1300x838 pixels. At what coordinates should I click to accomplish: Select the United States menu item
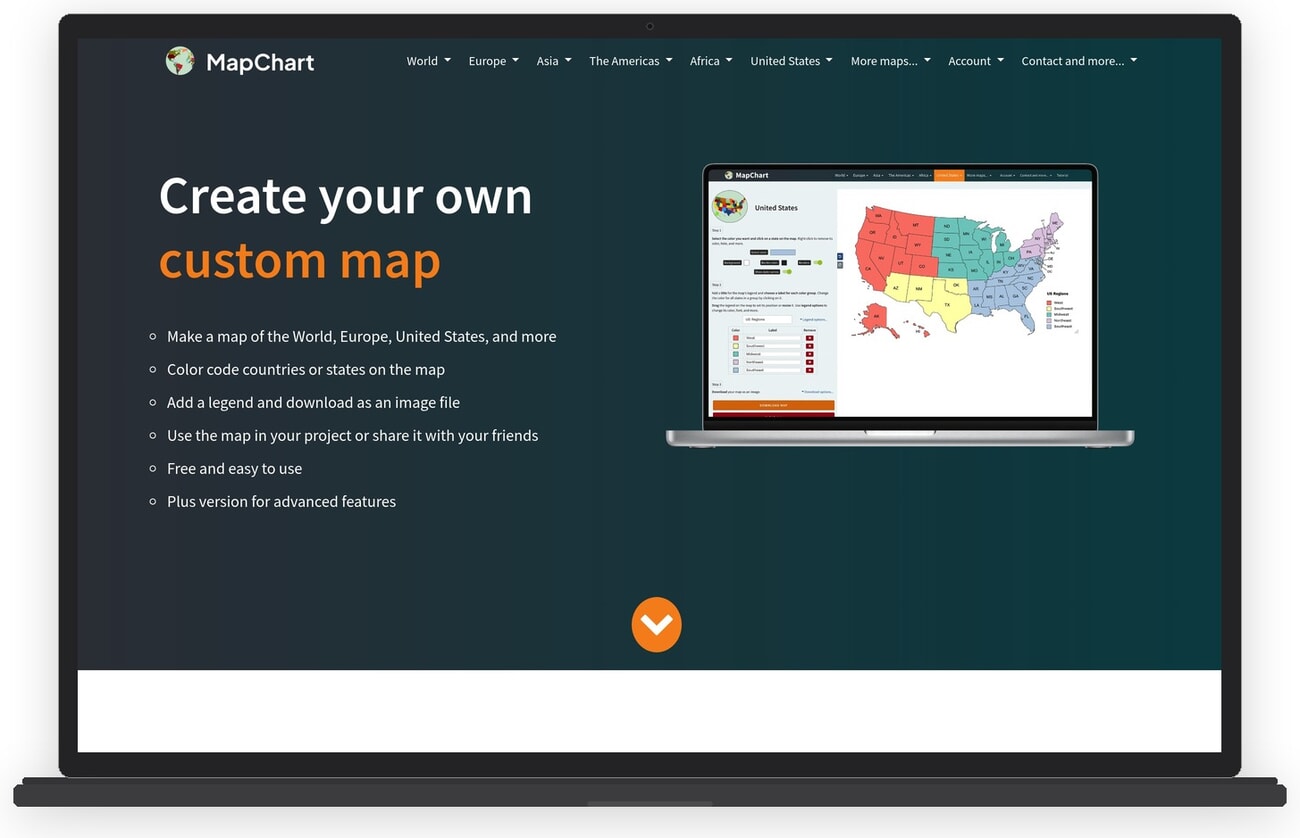(785, 60)
